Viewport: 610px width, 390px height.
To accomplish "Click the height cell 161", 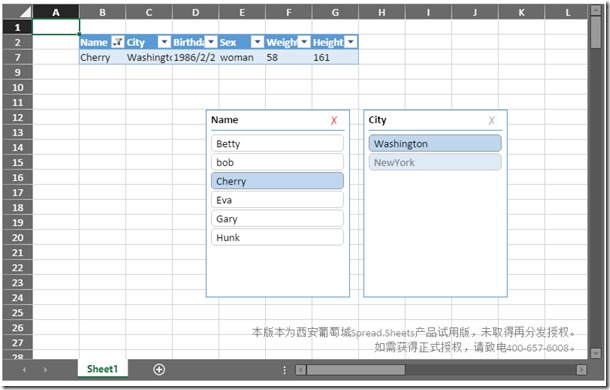I will tap(335, 57).
